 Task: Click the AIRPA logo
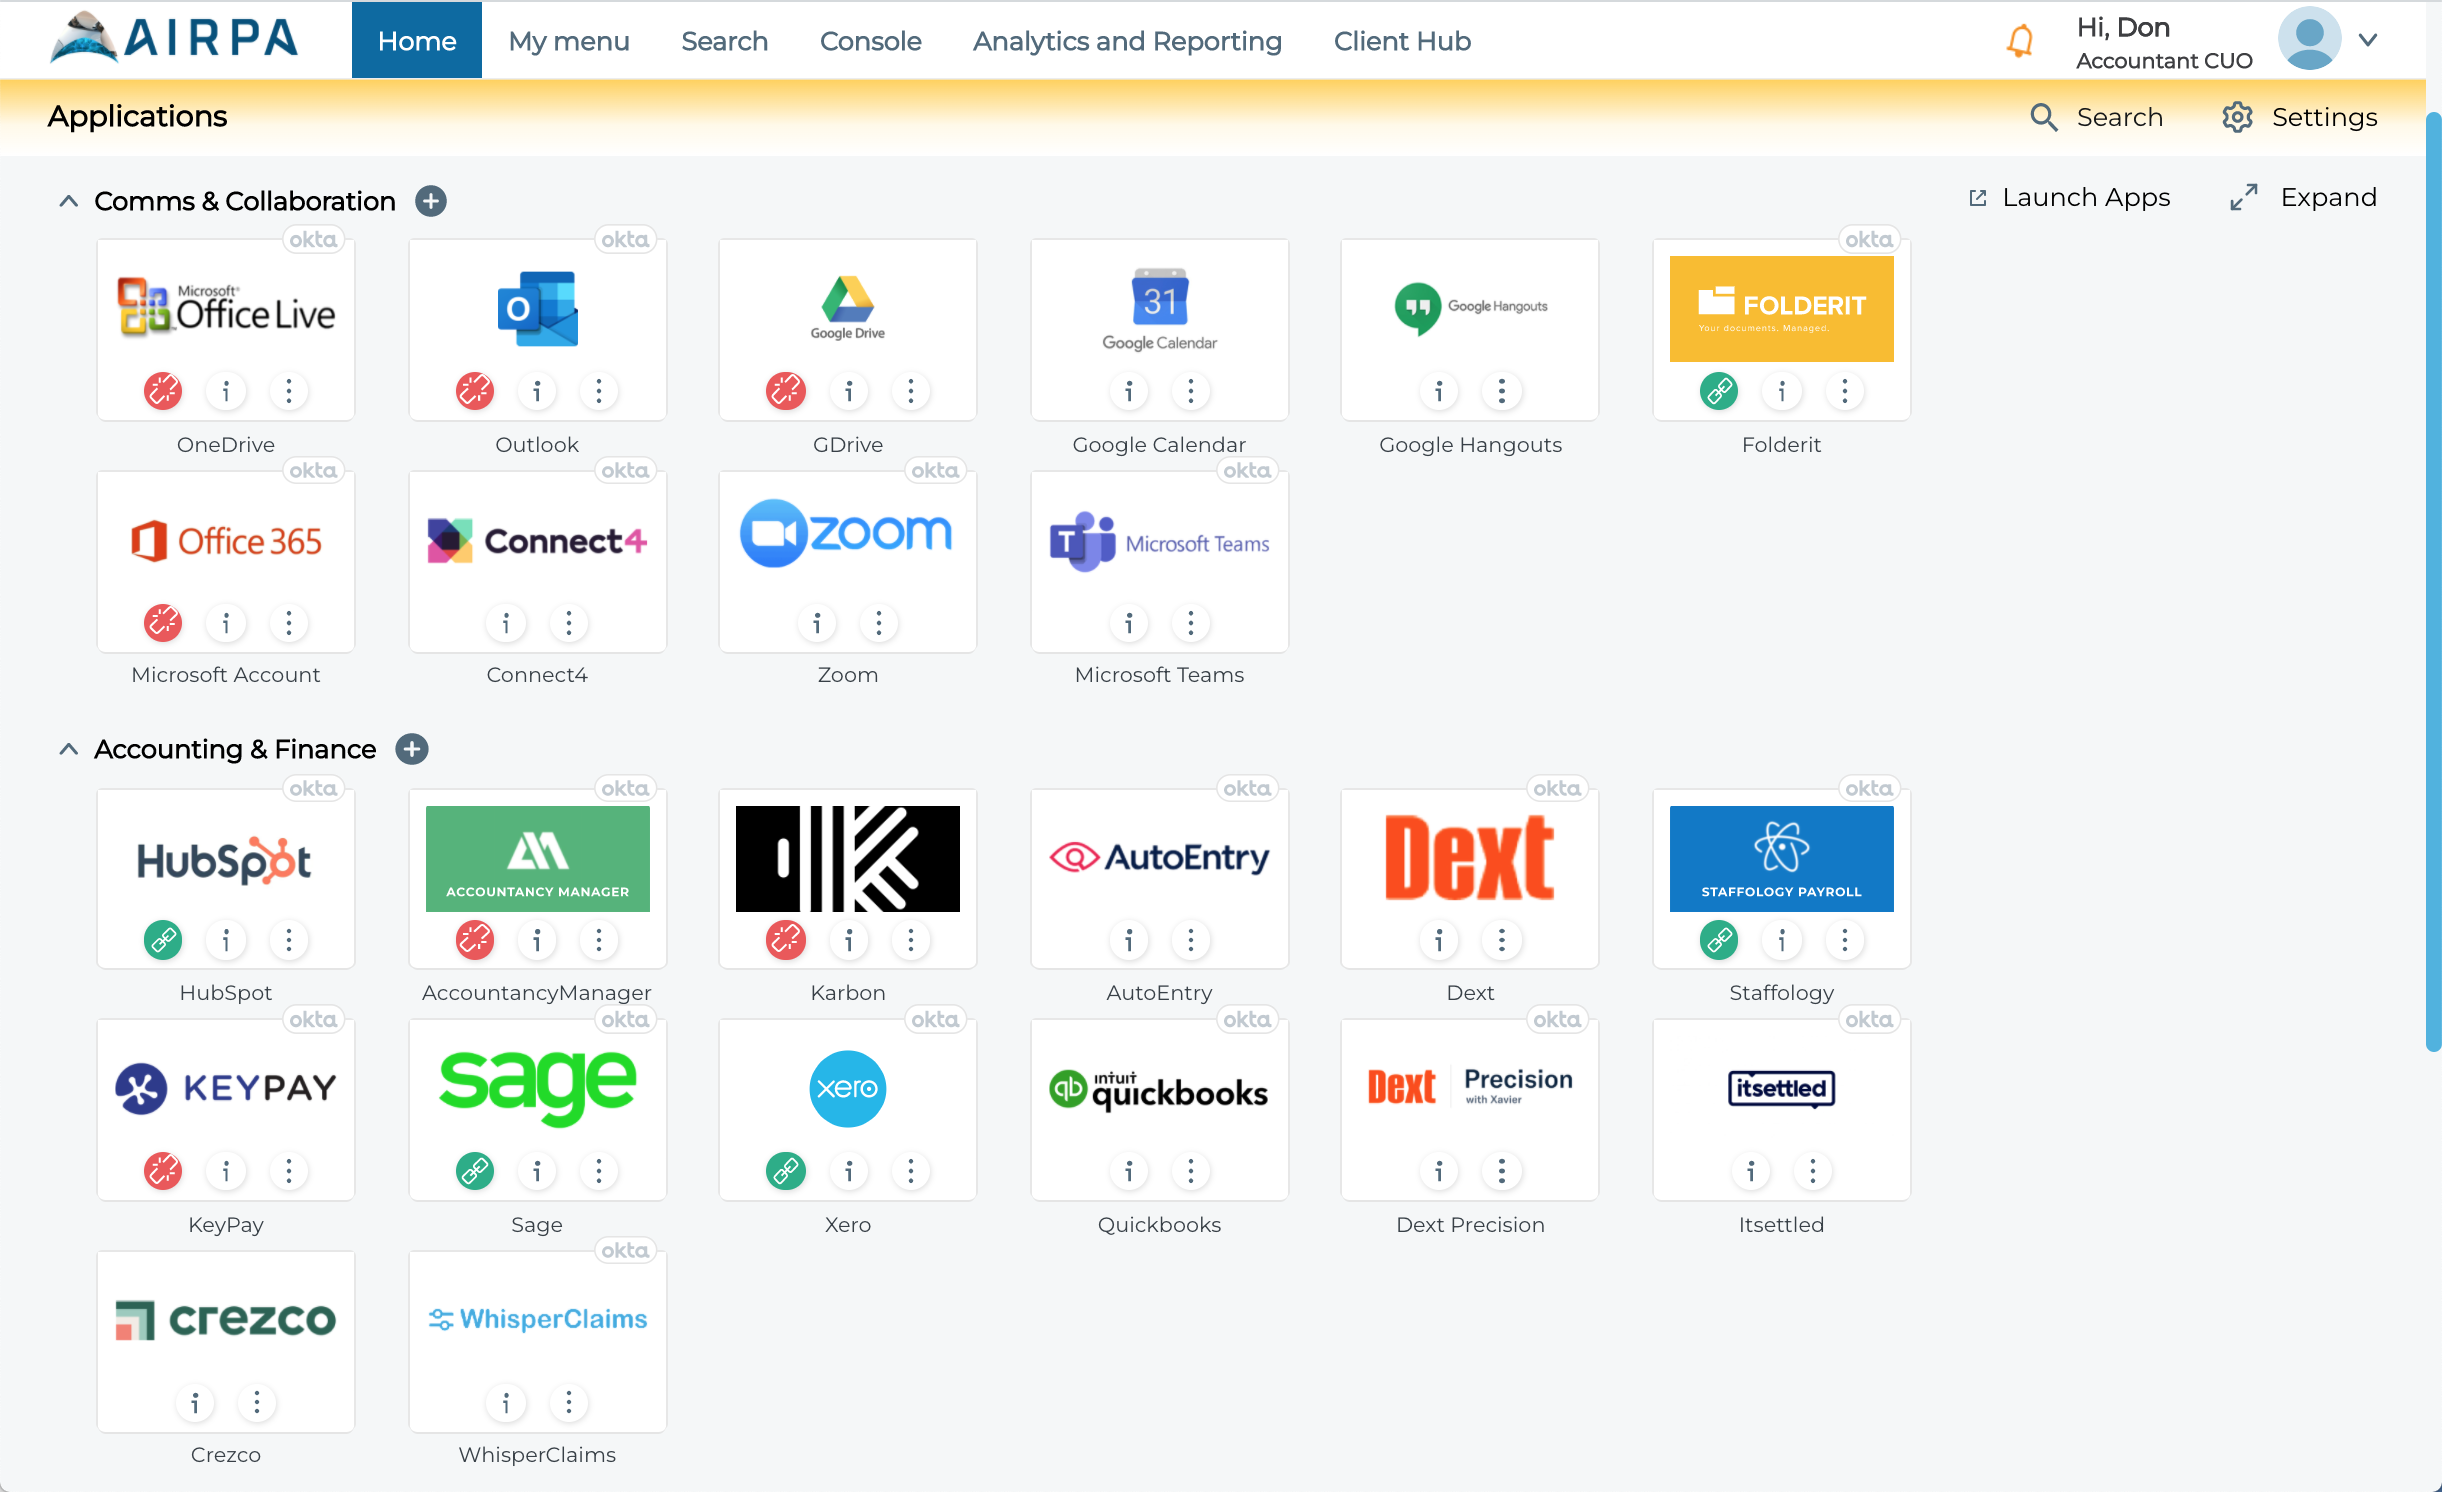(175, 38)
